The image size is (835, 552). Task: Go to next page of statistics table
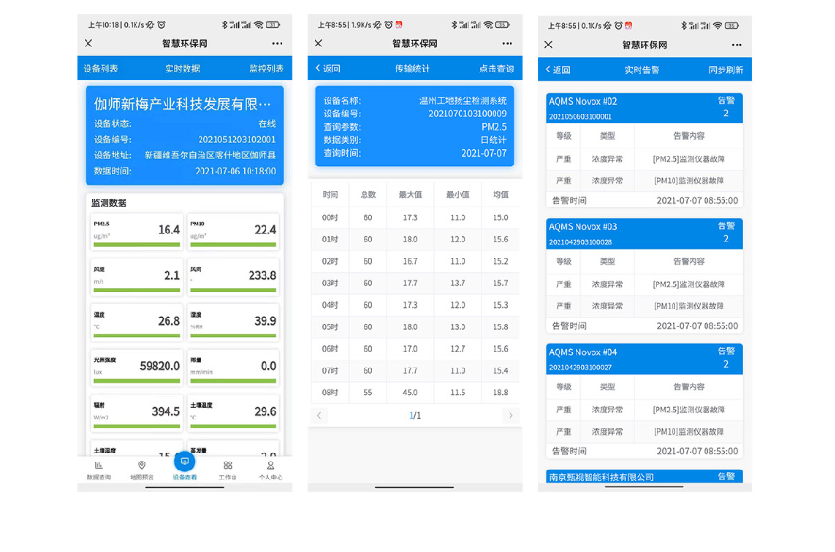point(510,415)
